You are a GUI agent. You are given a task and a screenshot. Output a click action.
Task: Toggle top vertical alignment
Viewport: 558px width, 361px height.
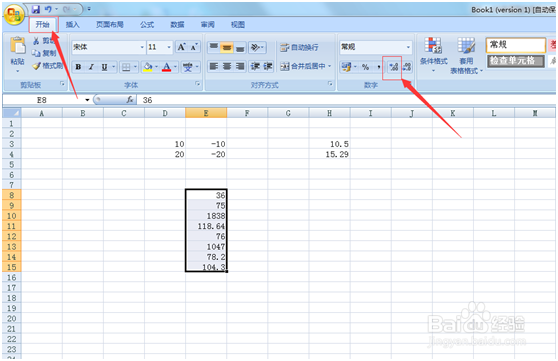tap(214, 47)
